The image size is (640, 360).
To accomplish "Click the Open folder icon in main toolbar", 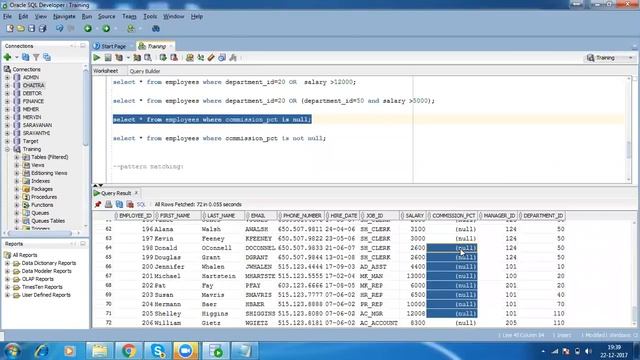I will pos(20,29).
